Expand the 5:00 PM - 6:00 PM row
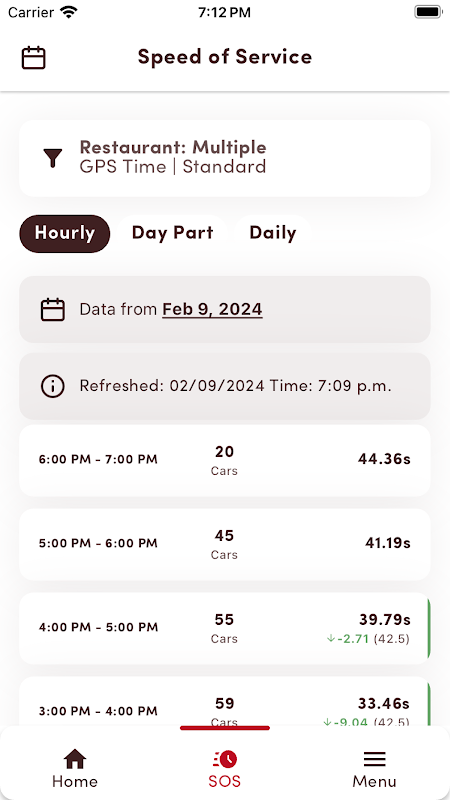 tap(224, 544)
